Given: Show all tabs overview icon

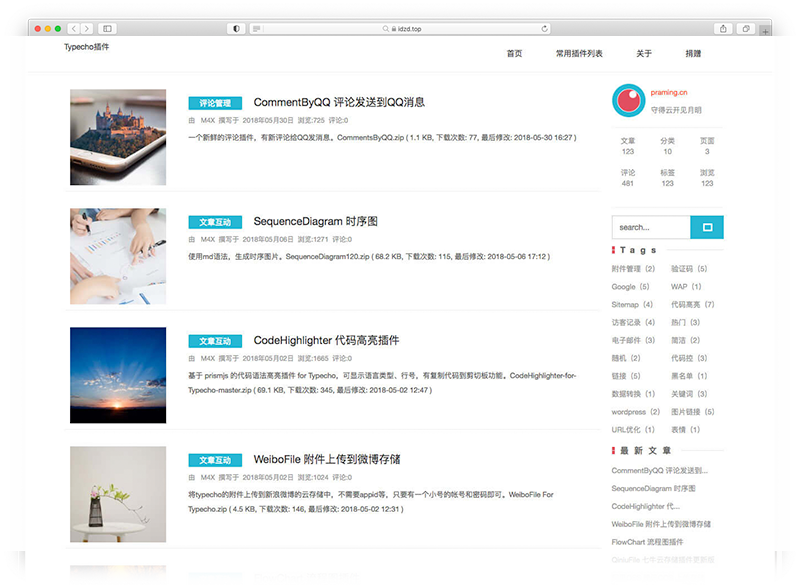Looking at the screenshot, I should click(746, 29).
